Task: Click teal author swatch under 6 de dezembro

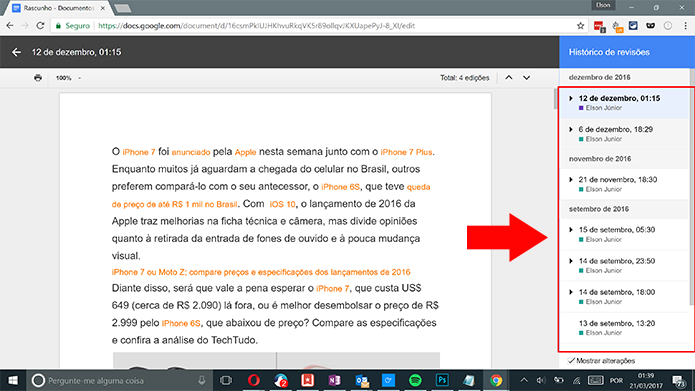Action: tap(581, 139)
